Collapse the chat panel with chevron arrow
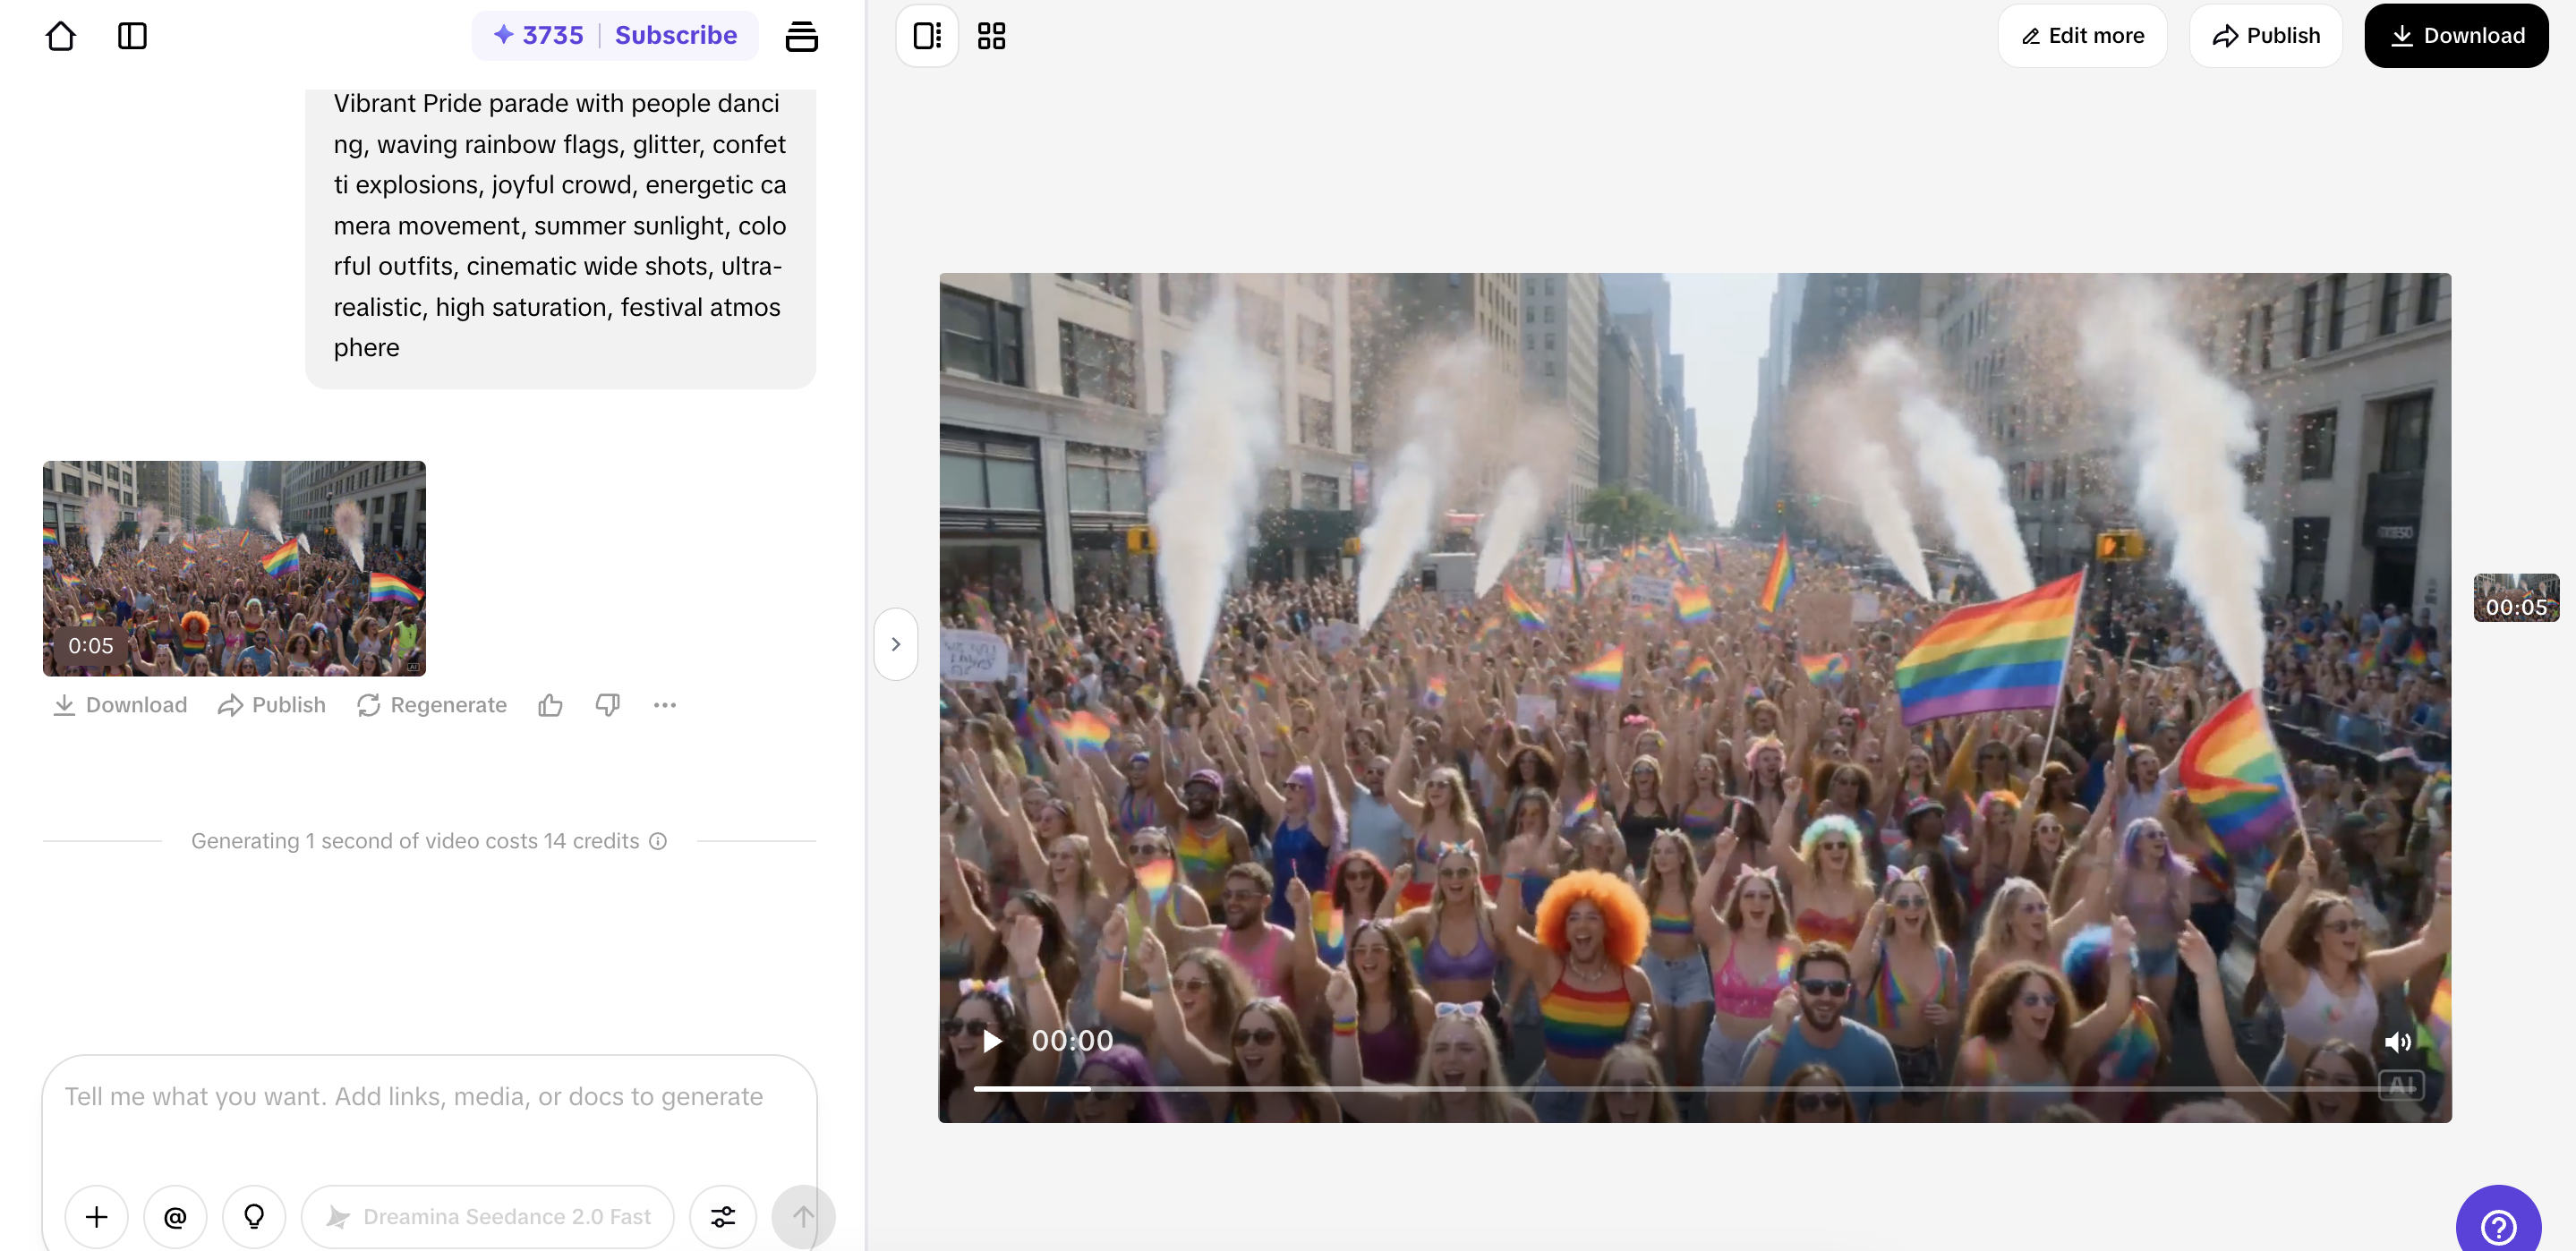The width and height of the screenshot is (2576, 1251). click(896, 644)
